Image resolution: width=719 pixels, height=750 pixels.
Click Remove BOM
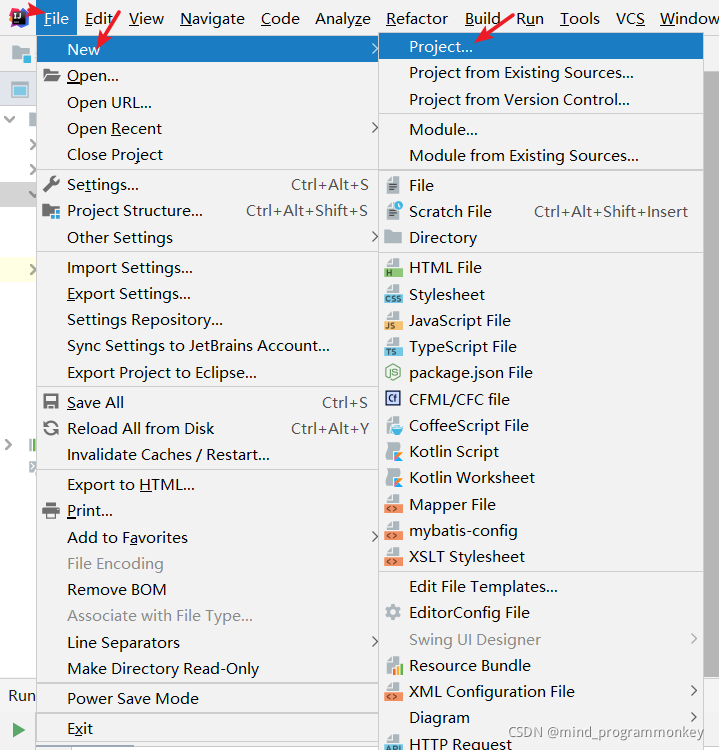tap(207, 589)
